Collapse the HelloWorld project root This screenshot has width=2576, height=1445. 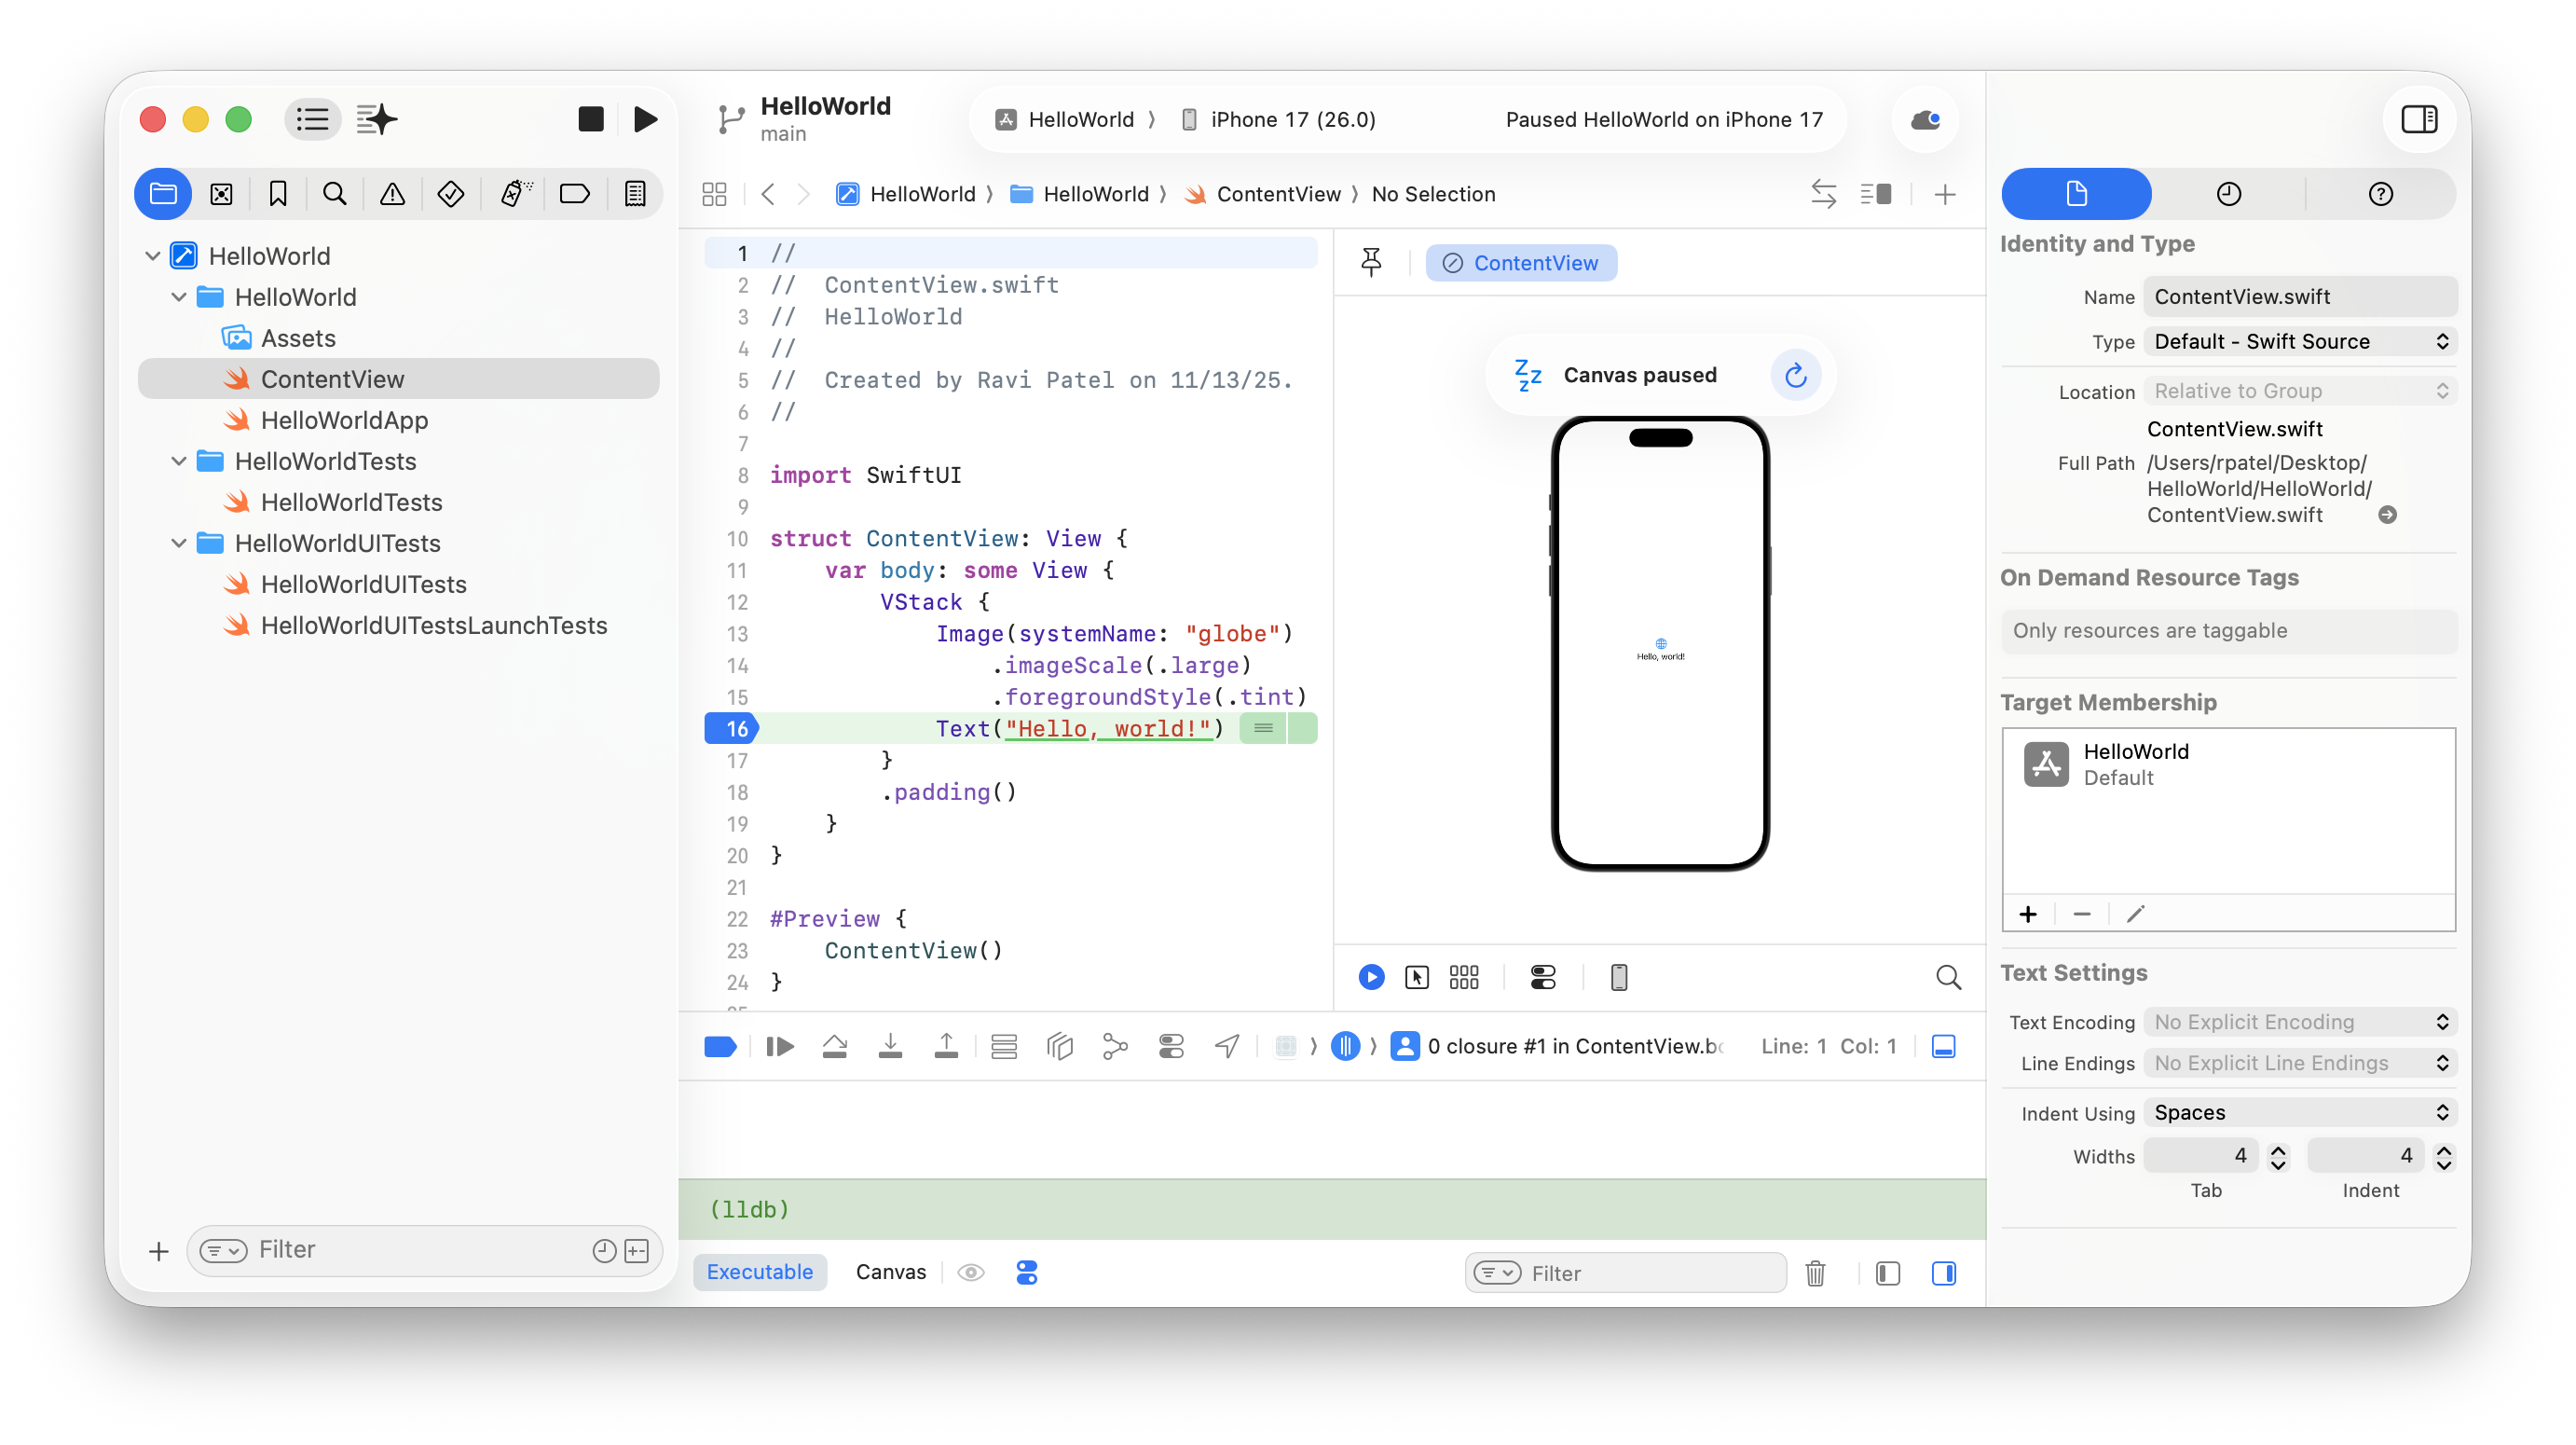coord(152,256)
